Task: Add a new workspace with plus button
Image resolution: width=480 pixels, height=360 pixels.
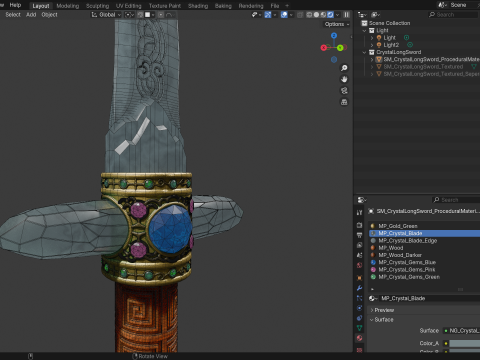Action: [287, 6]
